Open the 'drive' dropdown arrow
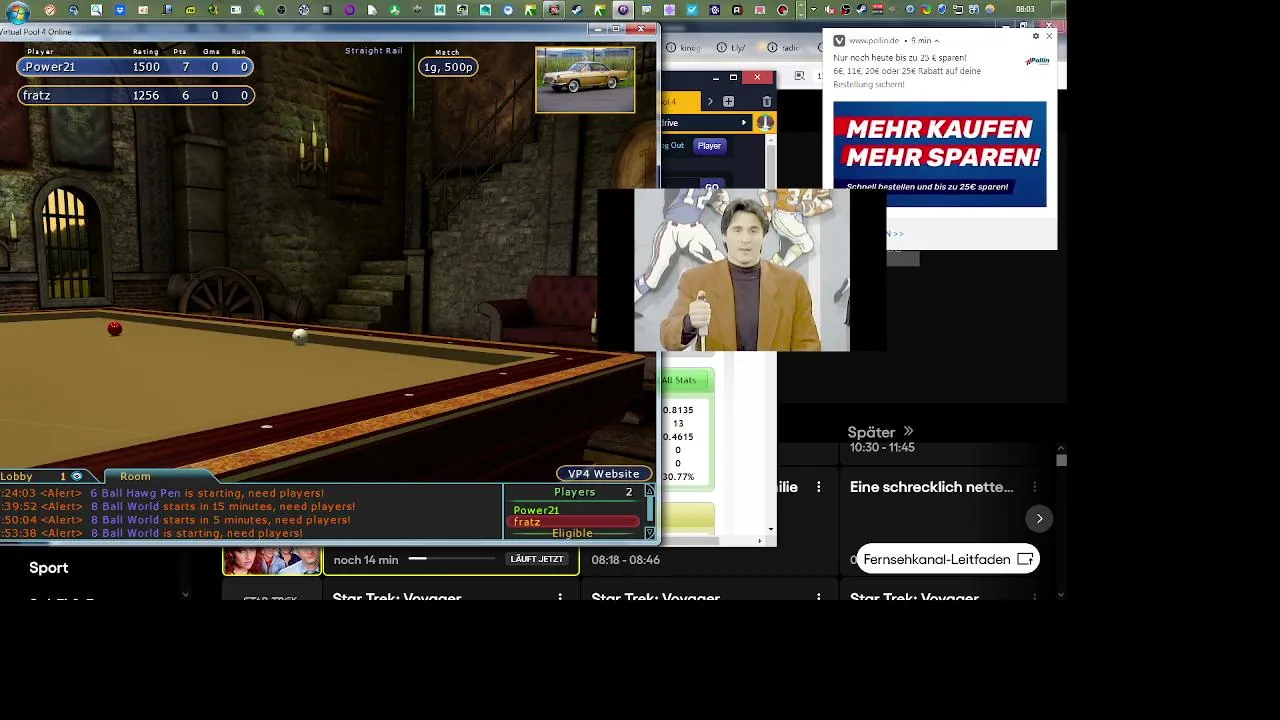Image resolution: width=1280 pixels, height=720 pixels. click(x=743, y=123)
